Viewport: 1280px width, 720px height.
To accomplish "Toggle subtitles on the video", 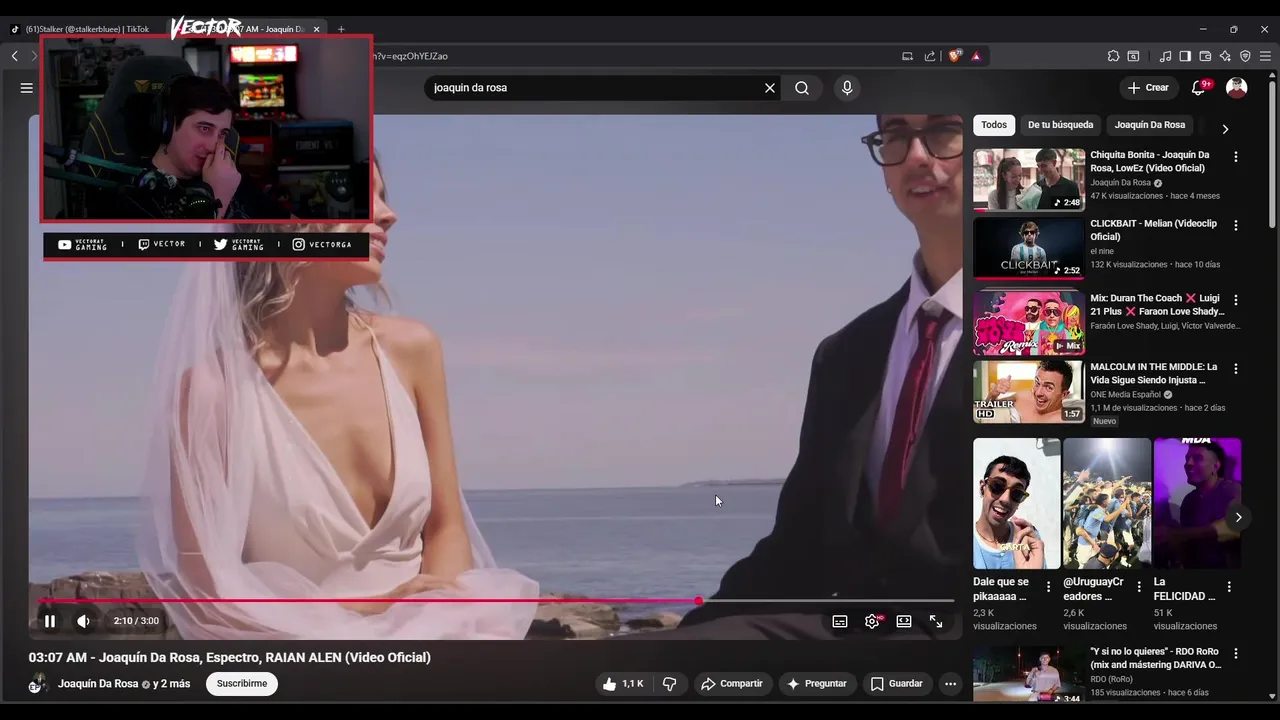I will click(840, 621).
